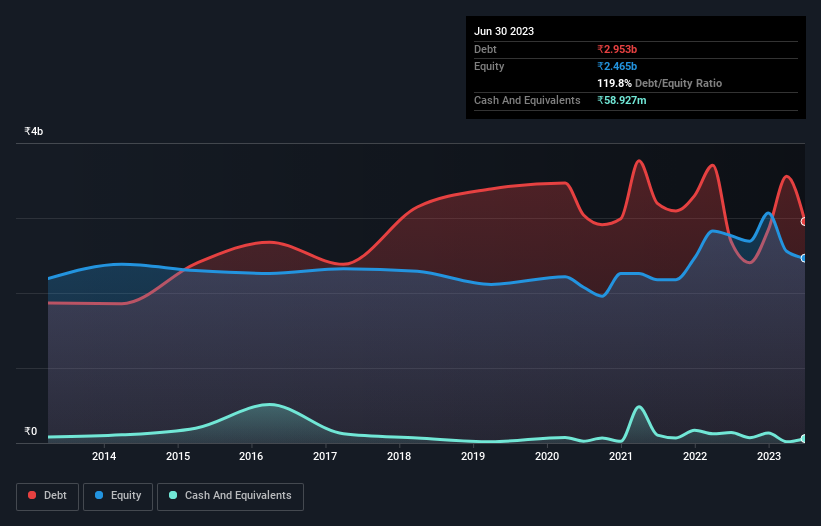
Task: Click the ₹4b y-axis label
Action: 34,131
